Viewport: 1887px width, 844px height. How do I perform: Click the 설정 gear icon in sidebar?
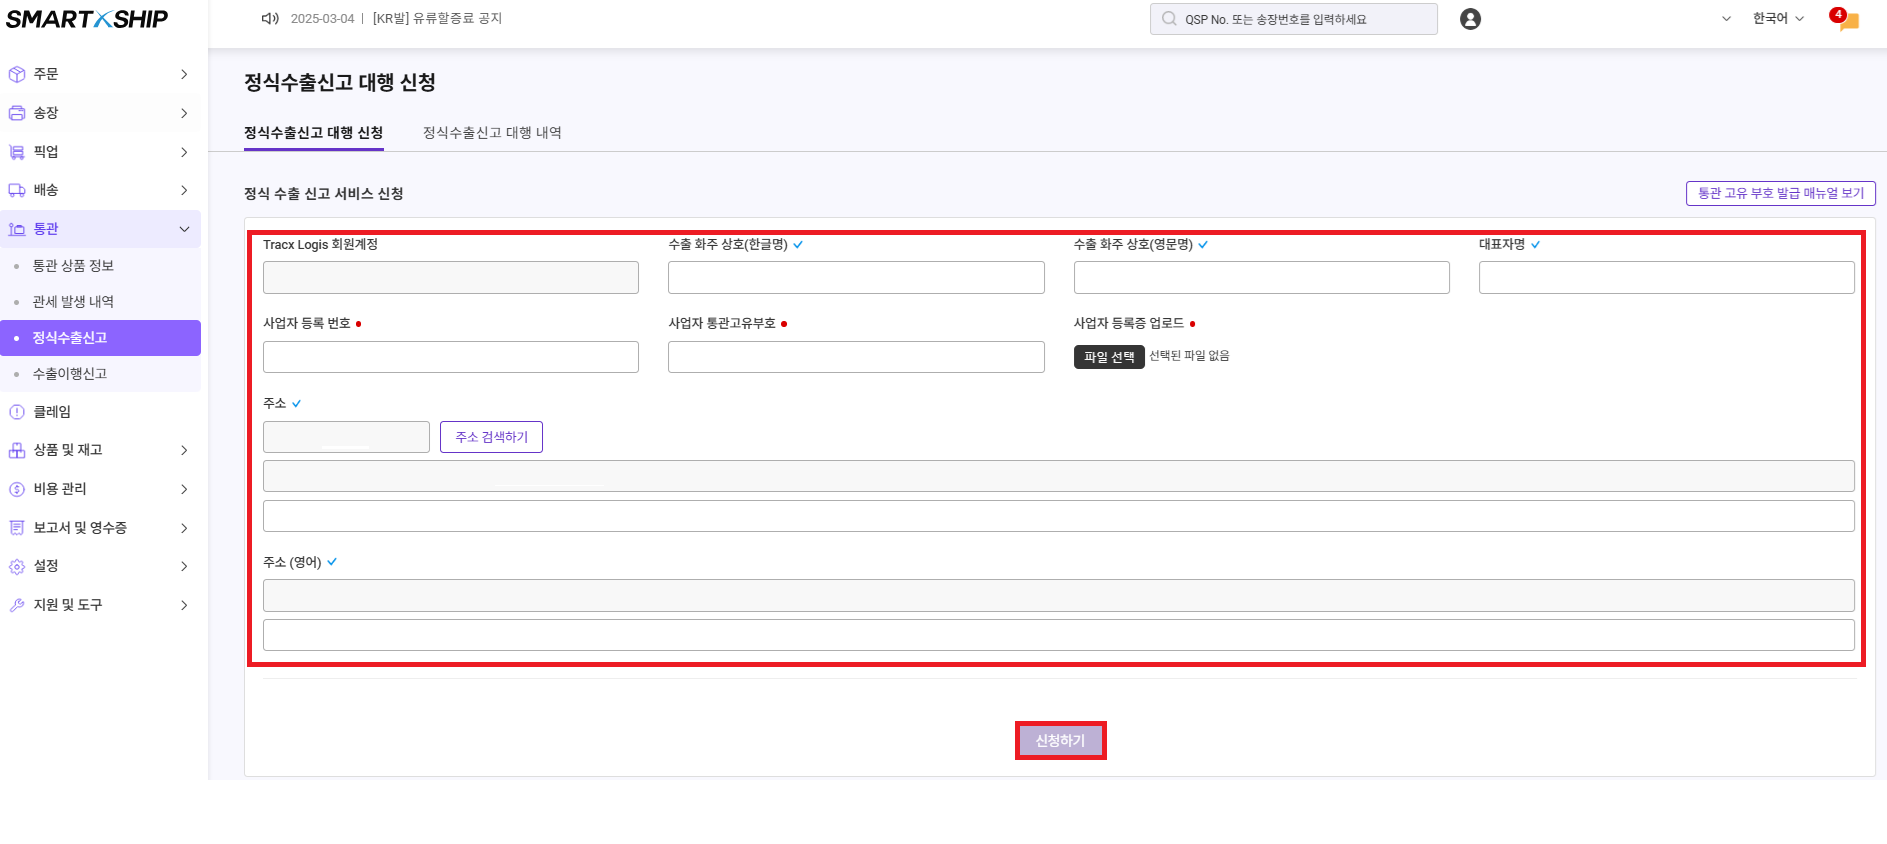click(17, 566)
